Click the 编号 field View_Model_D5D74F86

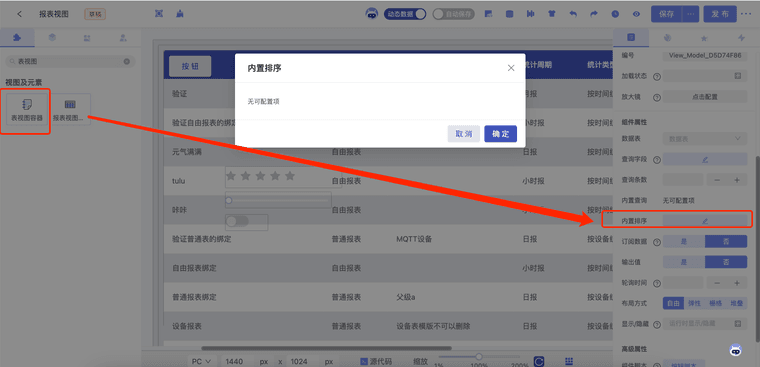705,55
